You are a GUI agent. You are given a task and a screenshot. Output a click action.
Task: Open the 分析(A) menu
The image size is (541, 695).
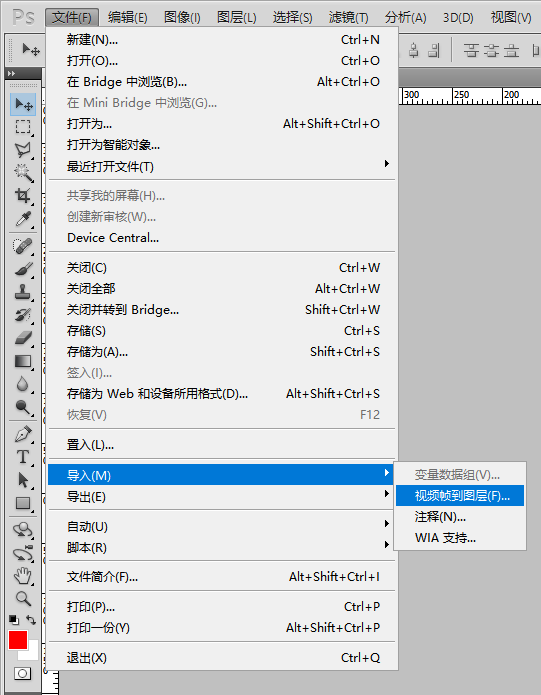point(405,17)
